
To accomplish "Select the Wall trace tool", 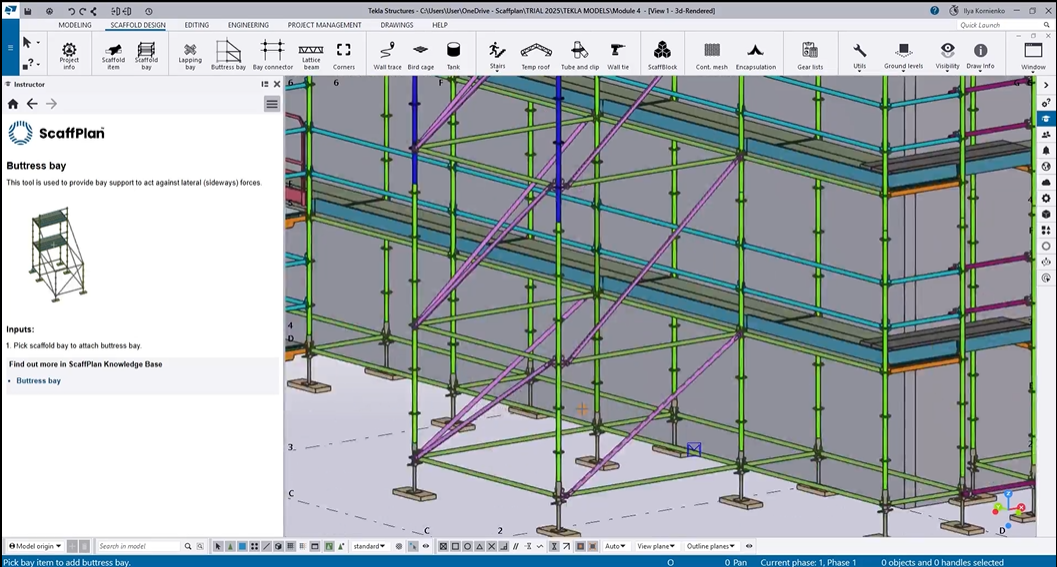I will (387, 55).
